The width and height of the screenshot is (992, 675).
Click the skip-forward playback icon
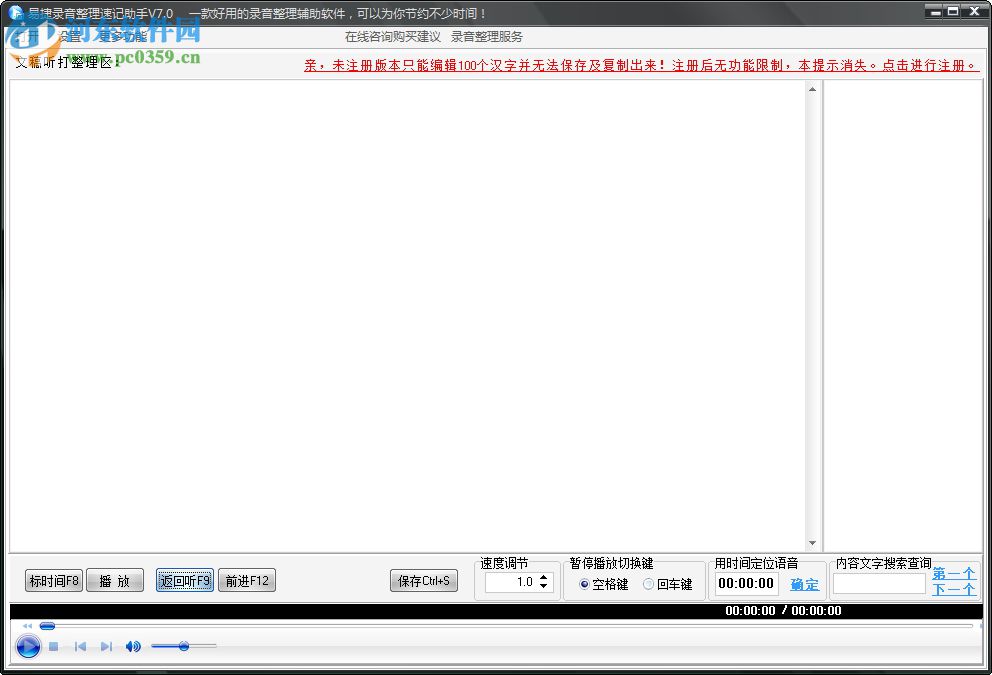click(x=106, y=646)
